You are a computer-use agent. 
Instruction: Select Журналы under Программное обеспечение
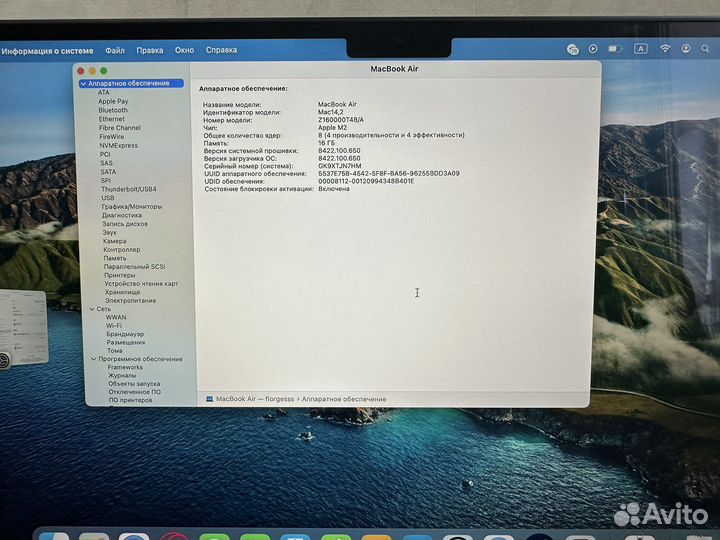(122, 375)
